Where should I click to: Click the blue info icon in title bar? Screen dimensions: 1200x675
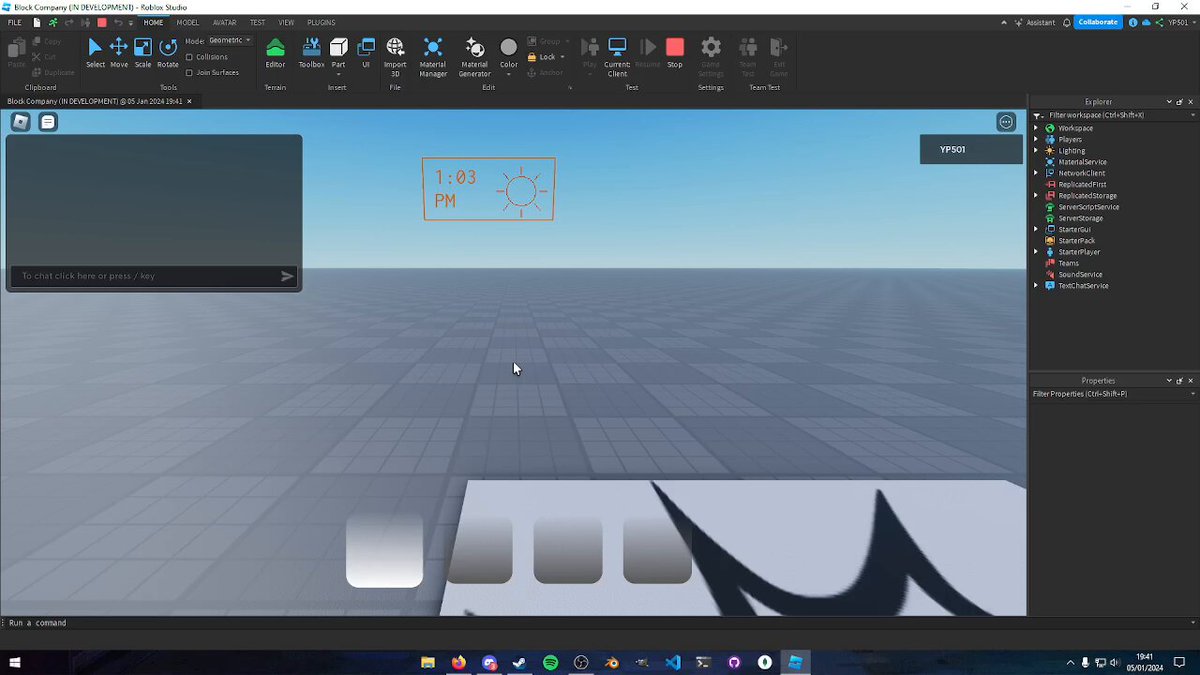pyautogui.click(x=1133, y=22)
